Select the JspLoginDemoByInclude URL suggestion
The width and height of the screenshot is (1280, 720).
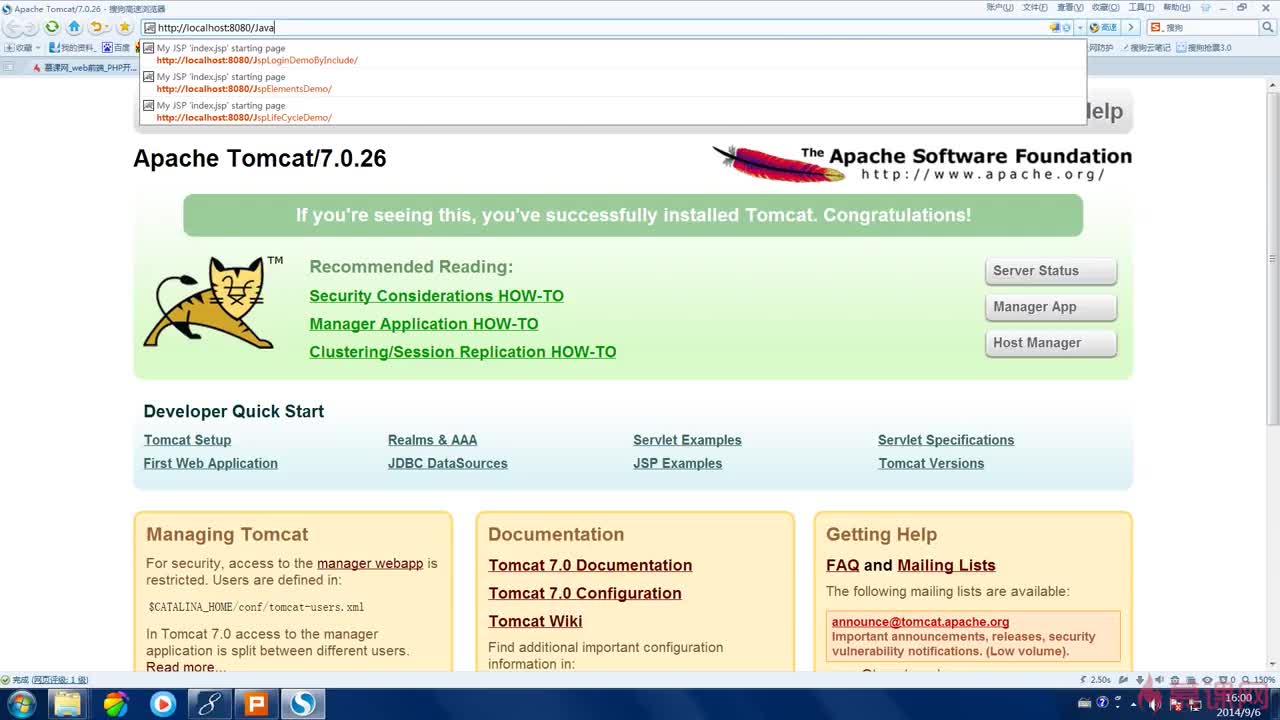613,54
